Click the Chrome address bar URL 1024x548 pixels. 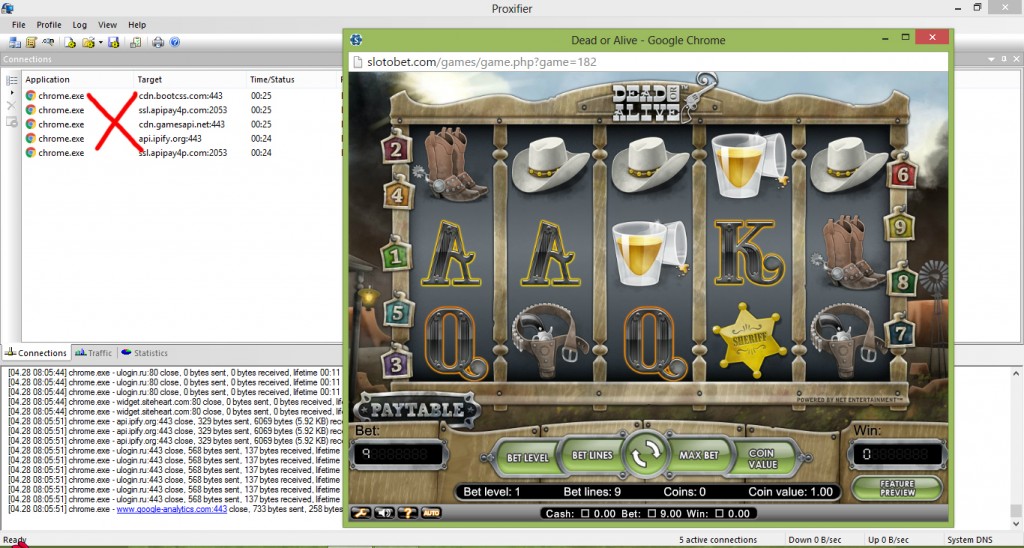pos(481,62)
